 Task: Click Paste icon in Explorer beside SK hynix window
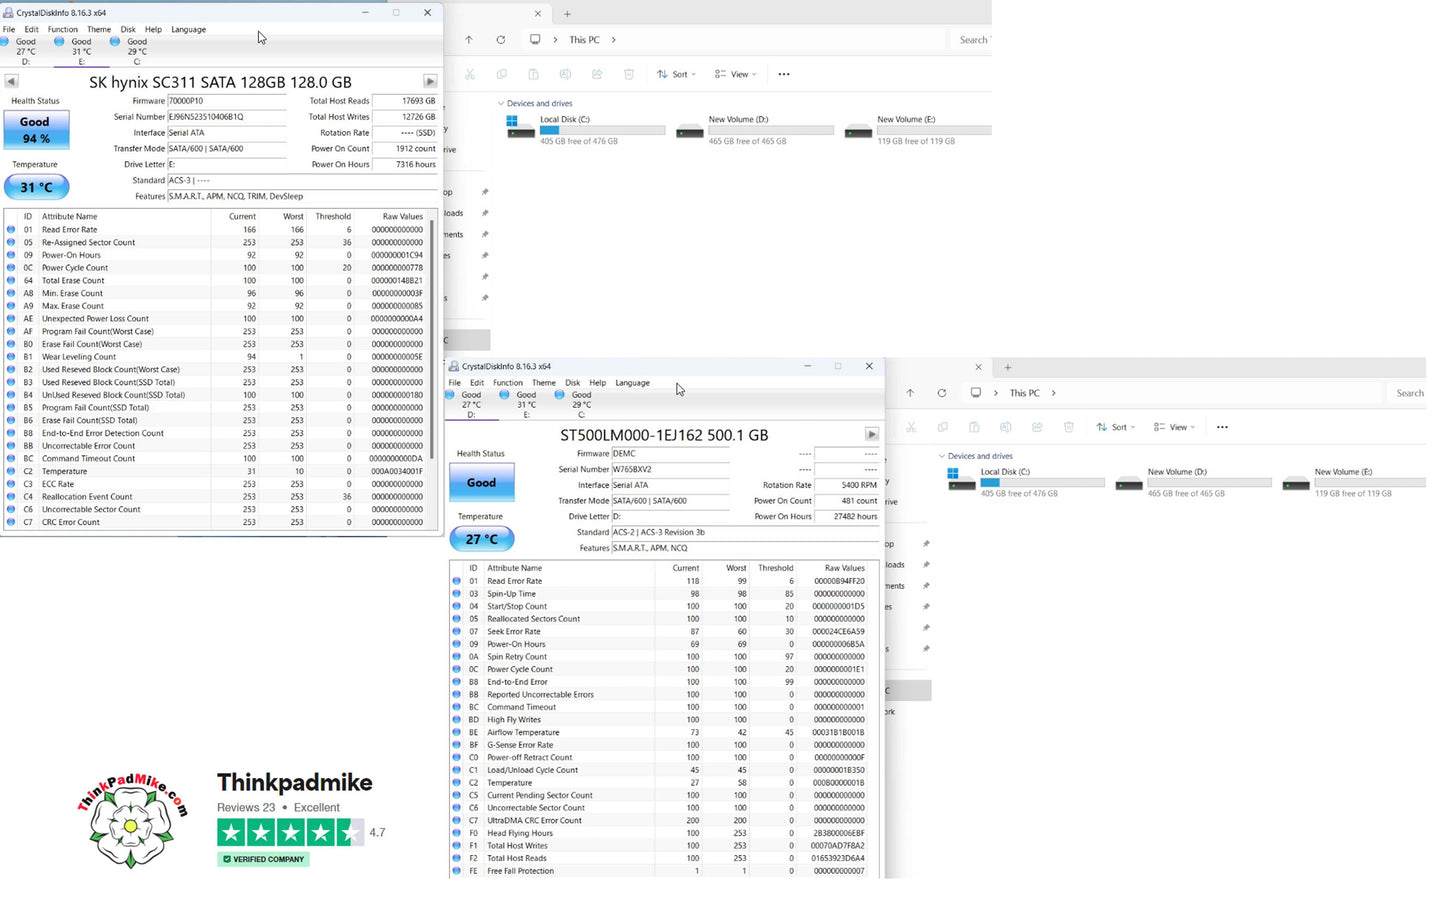click(x=533, y=74)
